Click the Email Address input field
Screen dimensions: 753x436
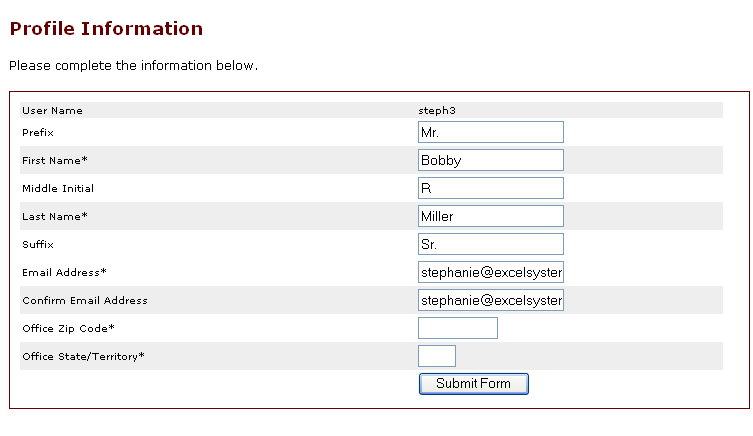click(x=491, y=272)
